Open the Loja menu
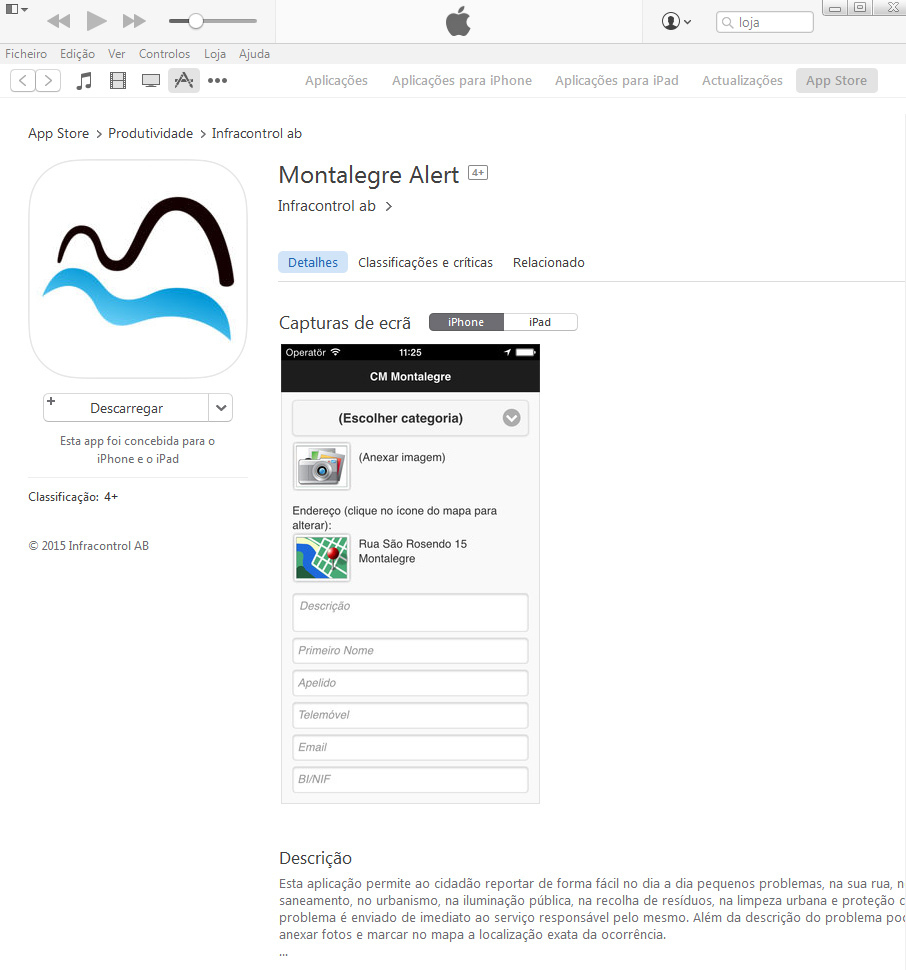Screen dimensions: 906x970 214,54
